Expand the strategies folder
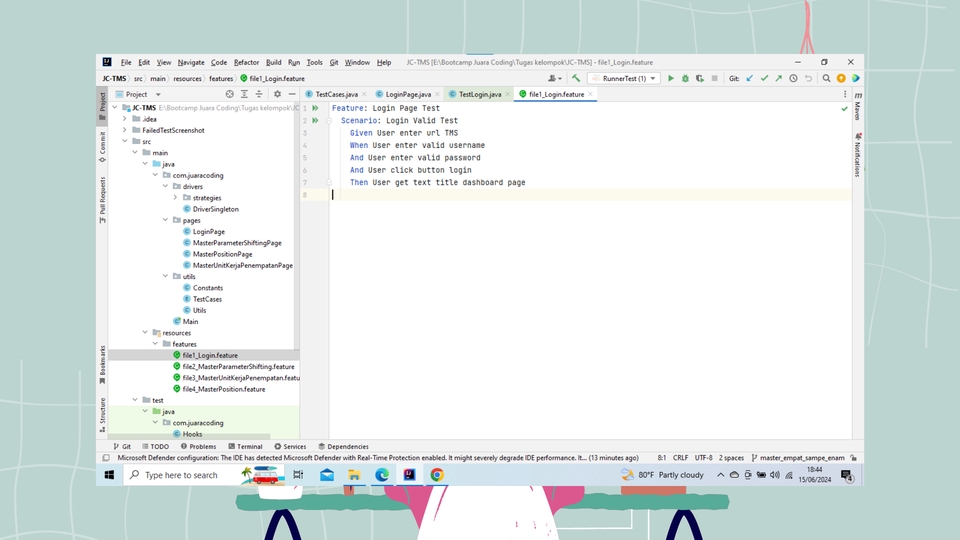 pyautogui.click(x=176, y=197)
